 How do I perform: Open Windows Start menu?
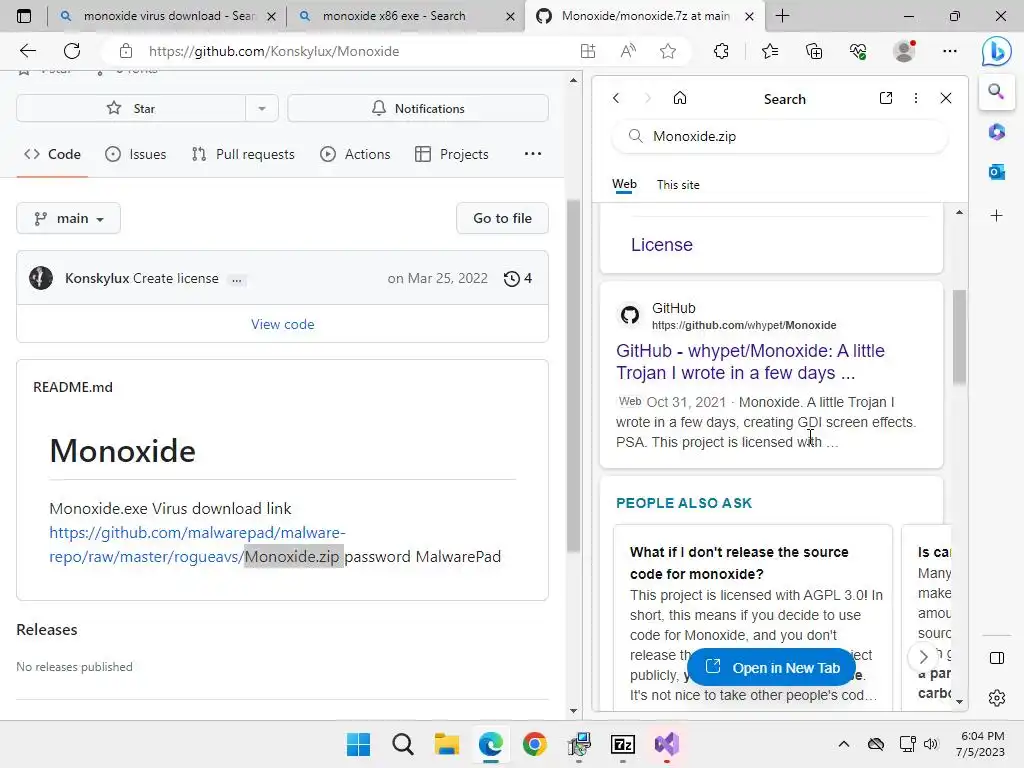pyautogui.click(x=358, y=744)
